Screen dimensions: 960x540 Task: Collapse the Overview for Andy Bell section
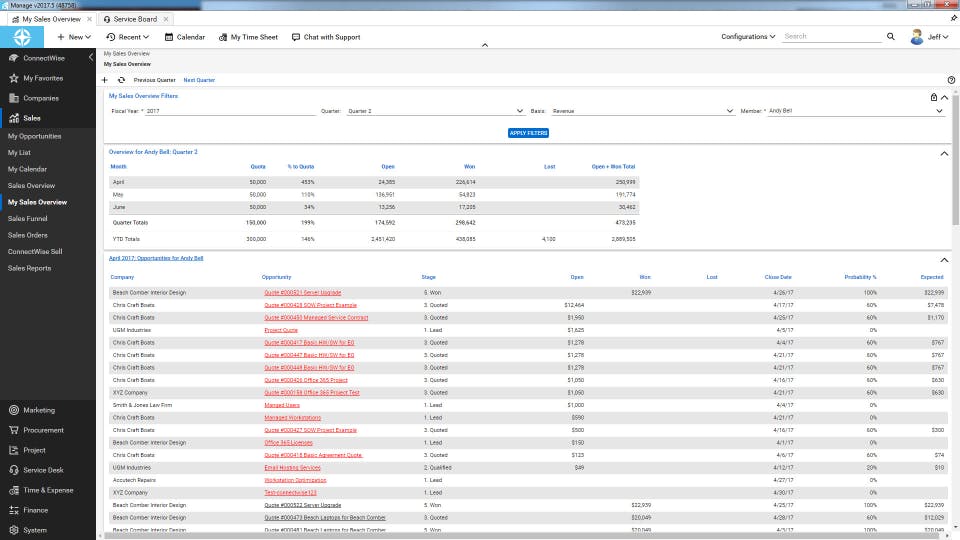pos(944,153)
